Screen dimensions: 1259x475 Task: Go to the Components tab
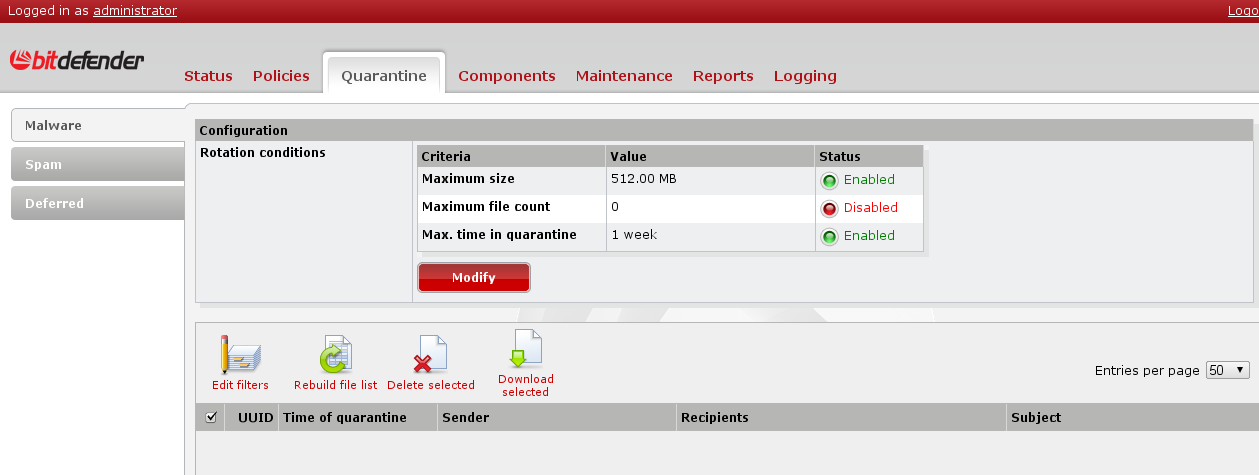(506, 76)
